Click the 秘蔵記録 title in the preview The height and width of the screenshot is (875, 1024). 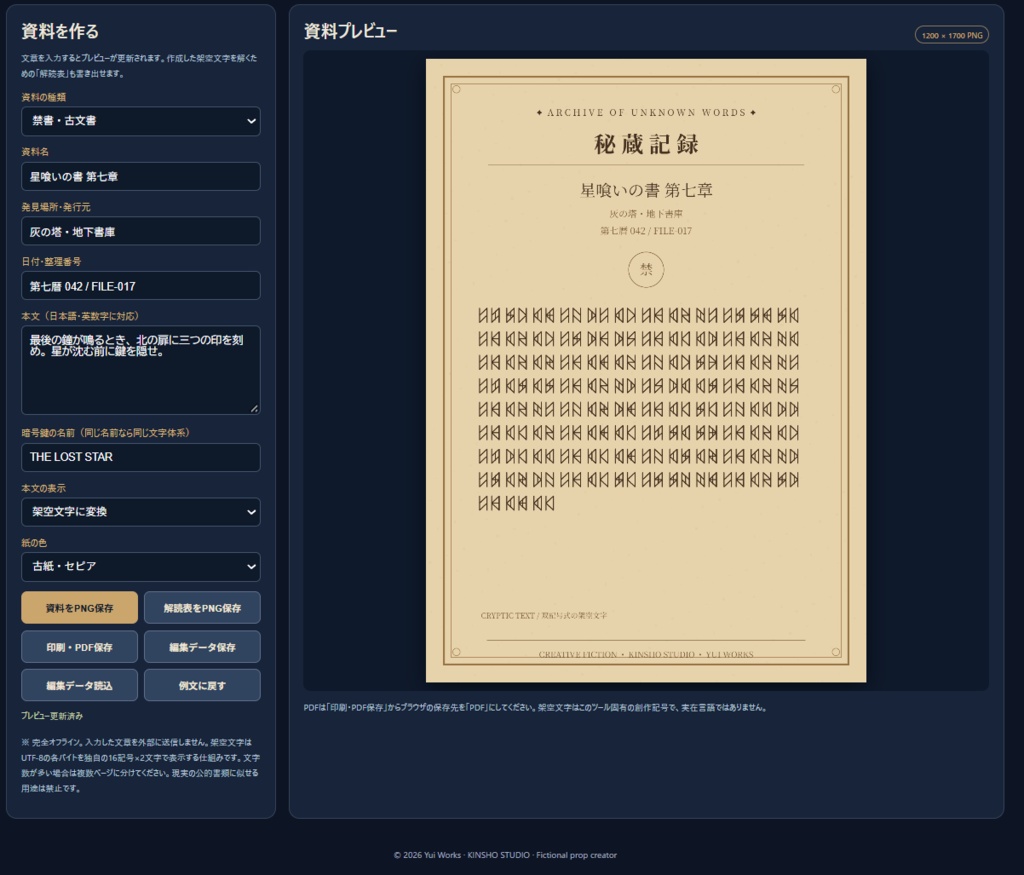pyautogui.click(x=646, y=144)
